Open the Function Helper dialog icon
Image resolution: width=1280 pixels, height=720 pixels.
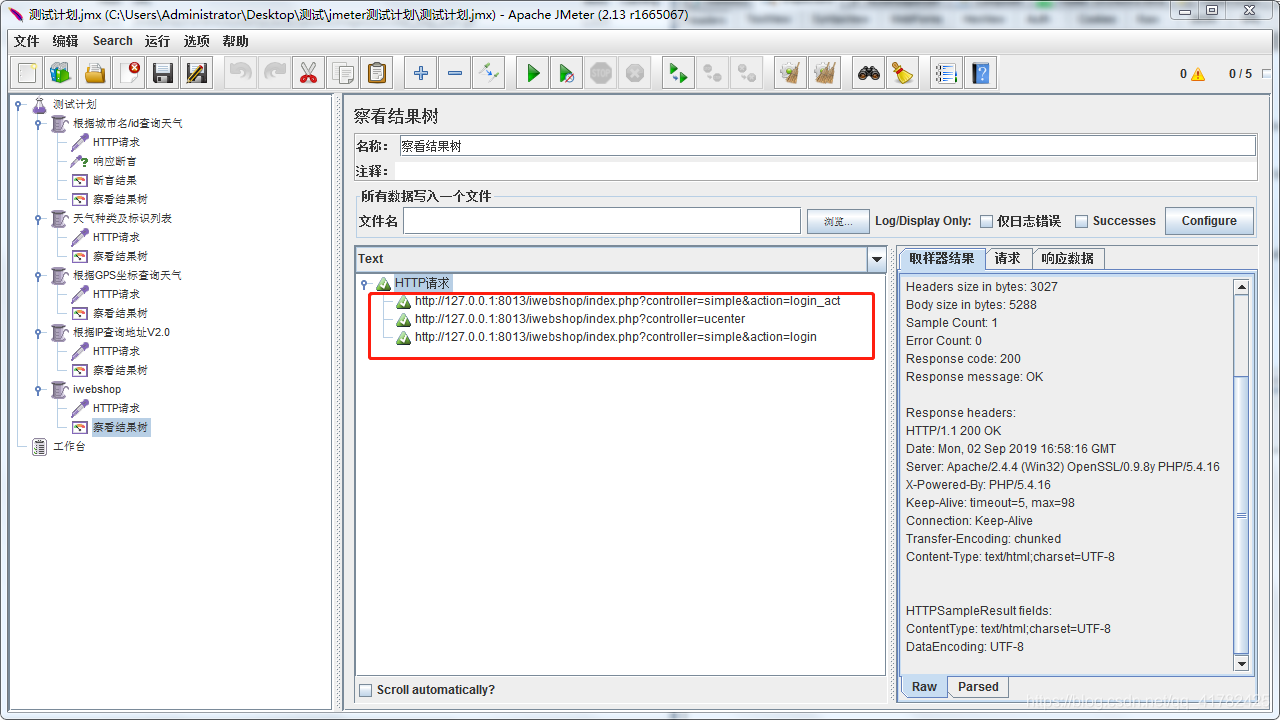[947, 73]
